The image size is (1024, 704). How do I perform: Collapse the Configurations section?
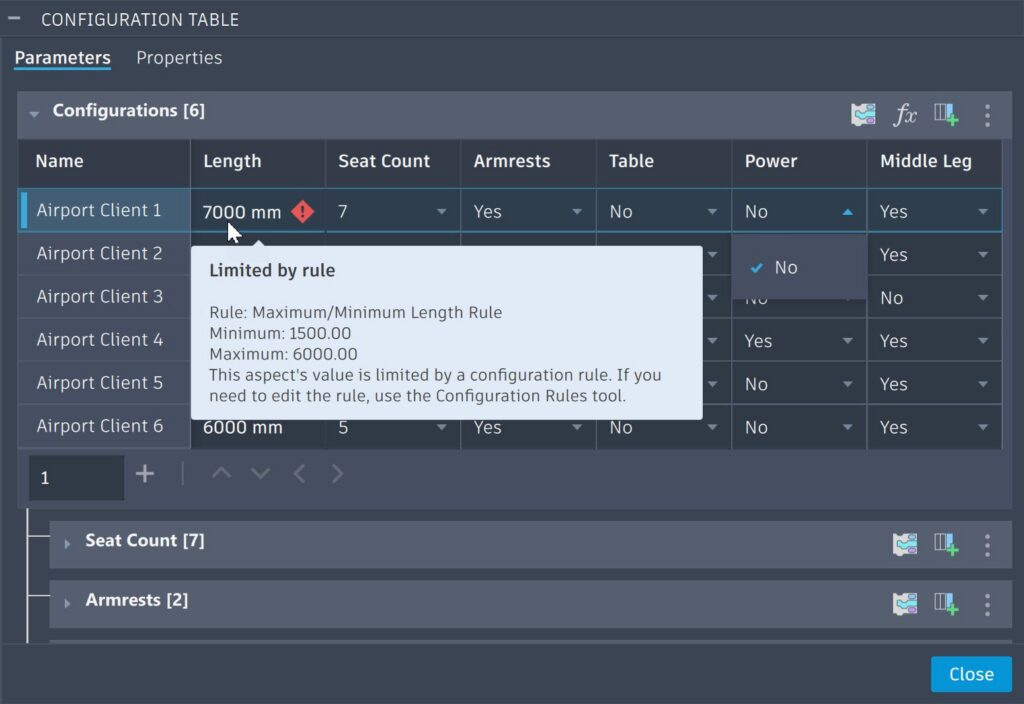(x=34, y=114)
